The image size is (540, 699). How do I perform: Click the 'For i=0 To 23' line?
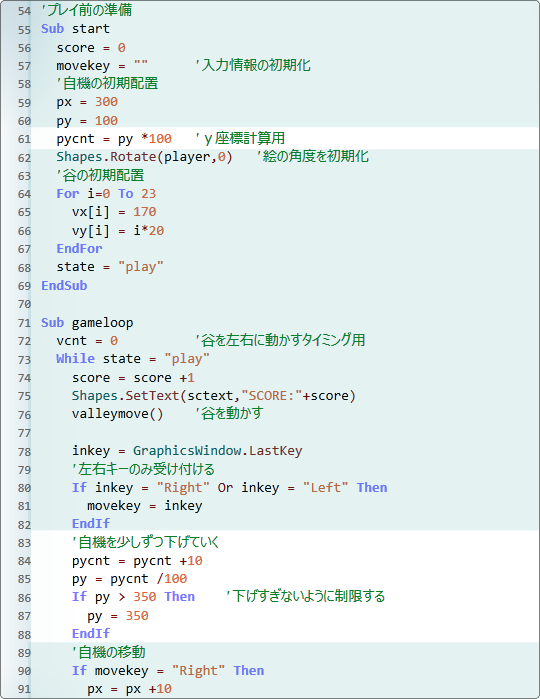click(x=106, y=193)
